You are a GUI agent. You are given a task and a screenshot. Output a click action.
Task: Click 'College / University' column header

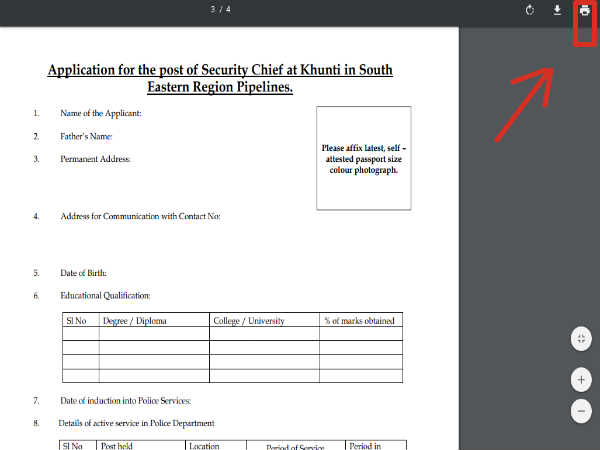[x=249, y=321]
